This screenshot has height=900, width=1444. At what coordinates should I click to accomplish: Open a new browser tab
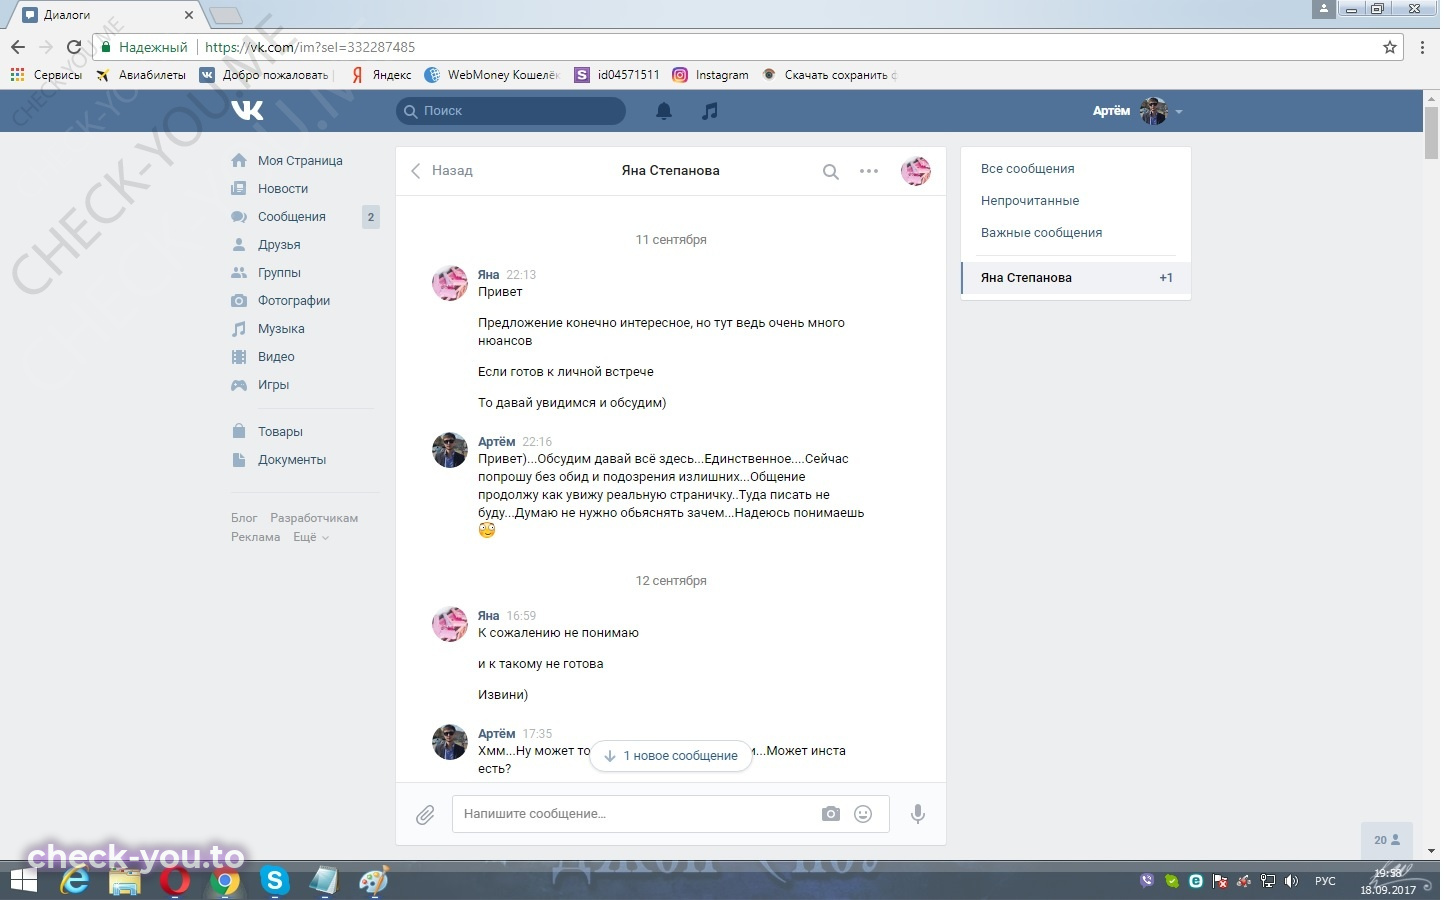(x=226, y=15)
